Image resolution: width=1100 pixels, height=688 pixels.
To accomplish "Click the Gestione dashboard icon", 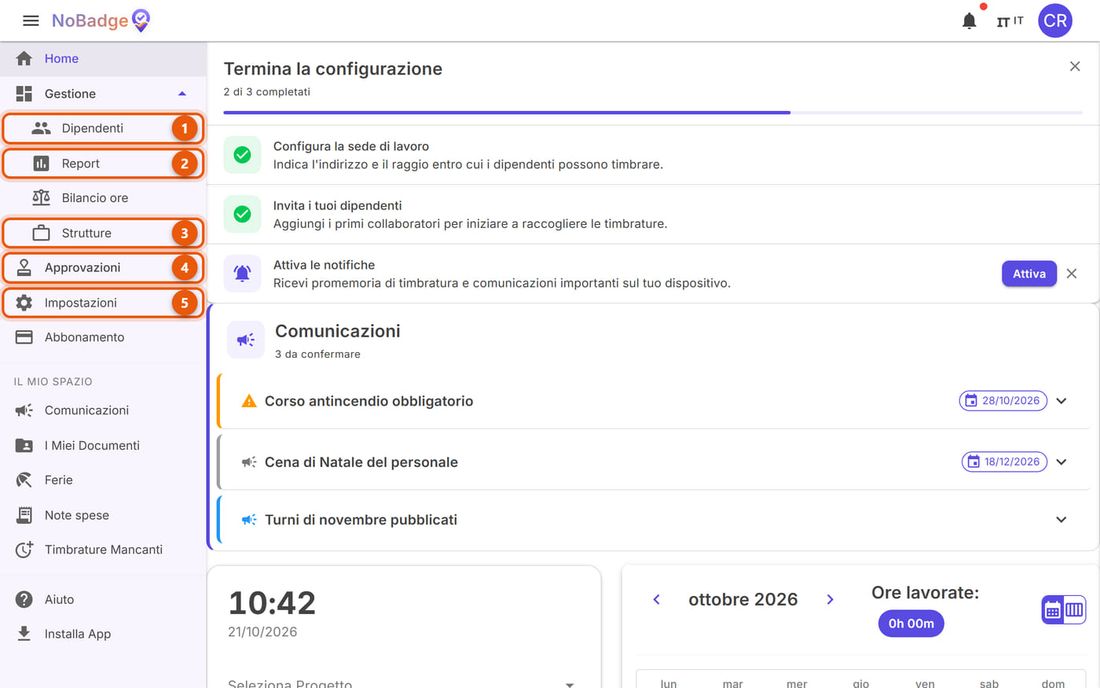I will (24, 94).
